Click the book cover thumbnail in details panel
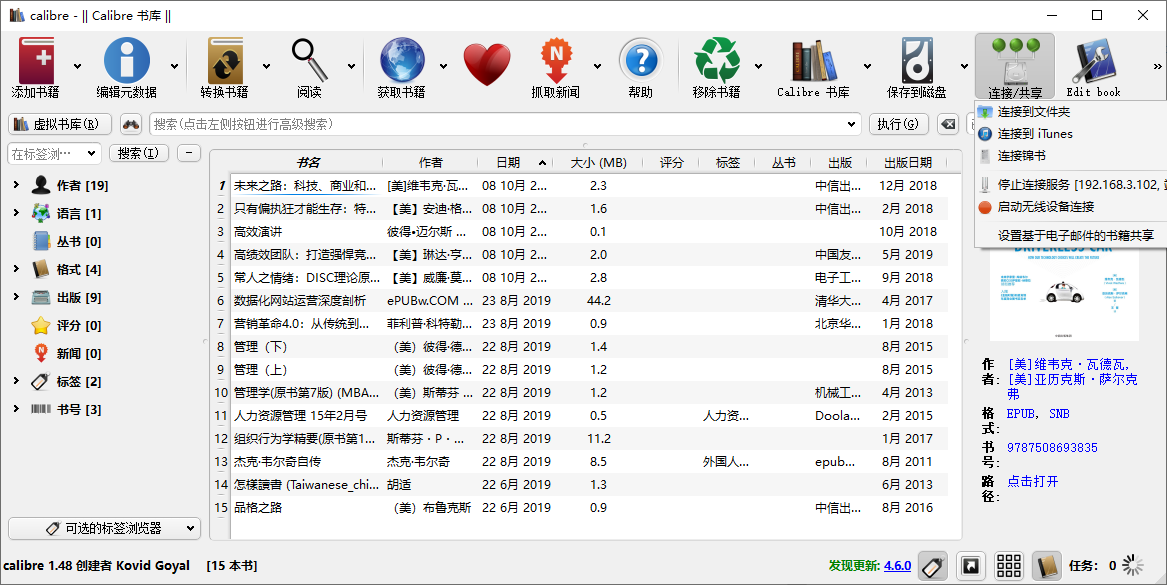This screenshot has width=1167, height=585. pos(1064,295)
